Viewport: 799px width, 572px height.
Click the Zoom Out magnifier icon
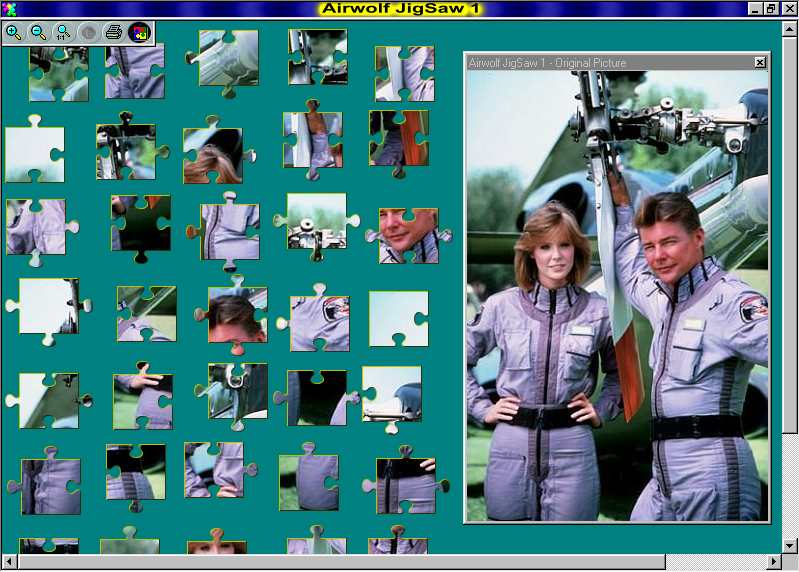click(x=38, y=33)
